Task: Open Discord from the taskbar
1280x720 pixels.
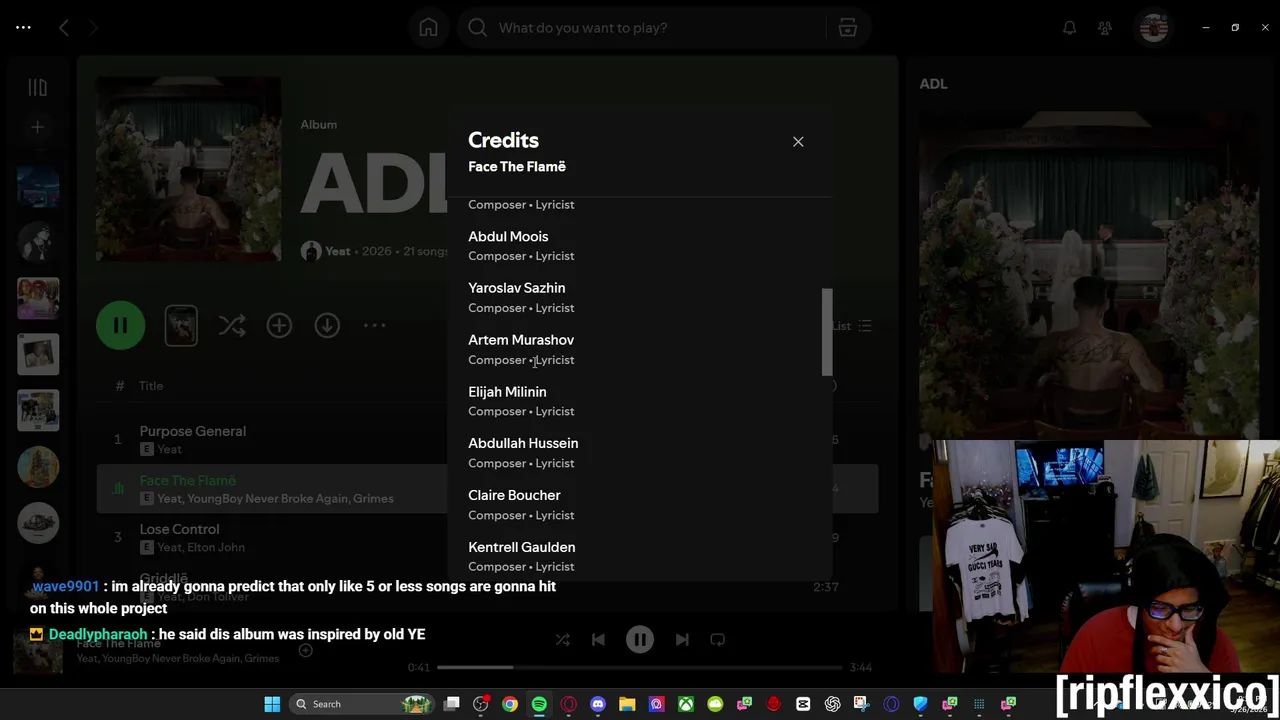Action: [x=598, y=704]
